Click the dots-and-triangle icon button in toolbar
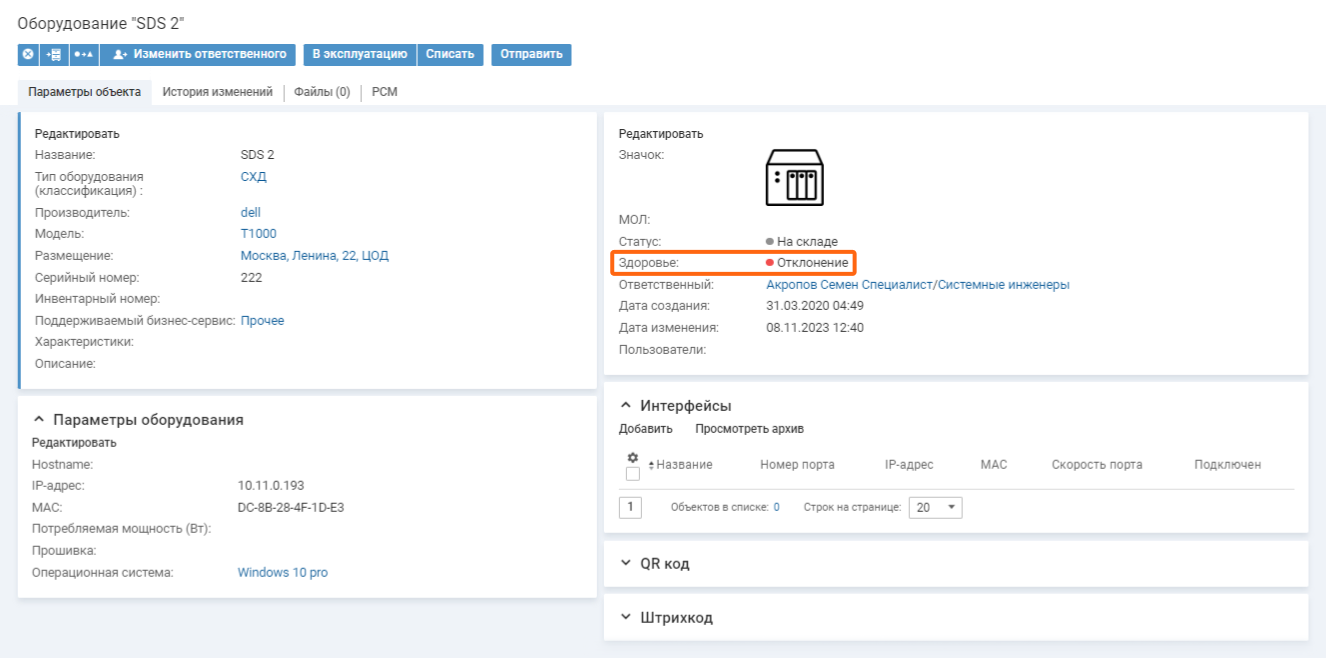The height and width of the screenshot is (658, 1326). [x=84, y=54]
